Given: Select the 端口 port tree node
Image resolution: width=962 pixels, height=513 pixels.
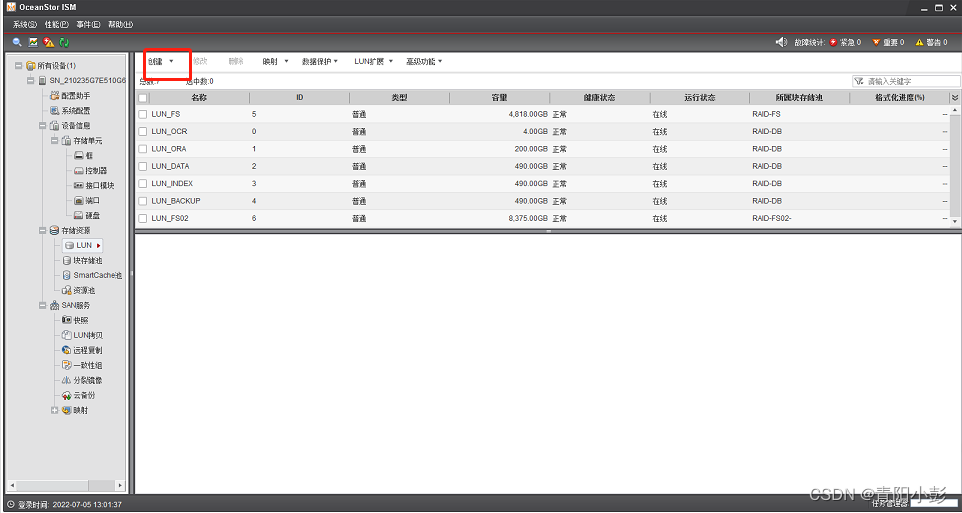Looking at the screenshot, I should 87,200.
